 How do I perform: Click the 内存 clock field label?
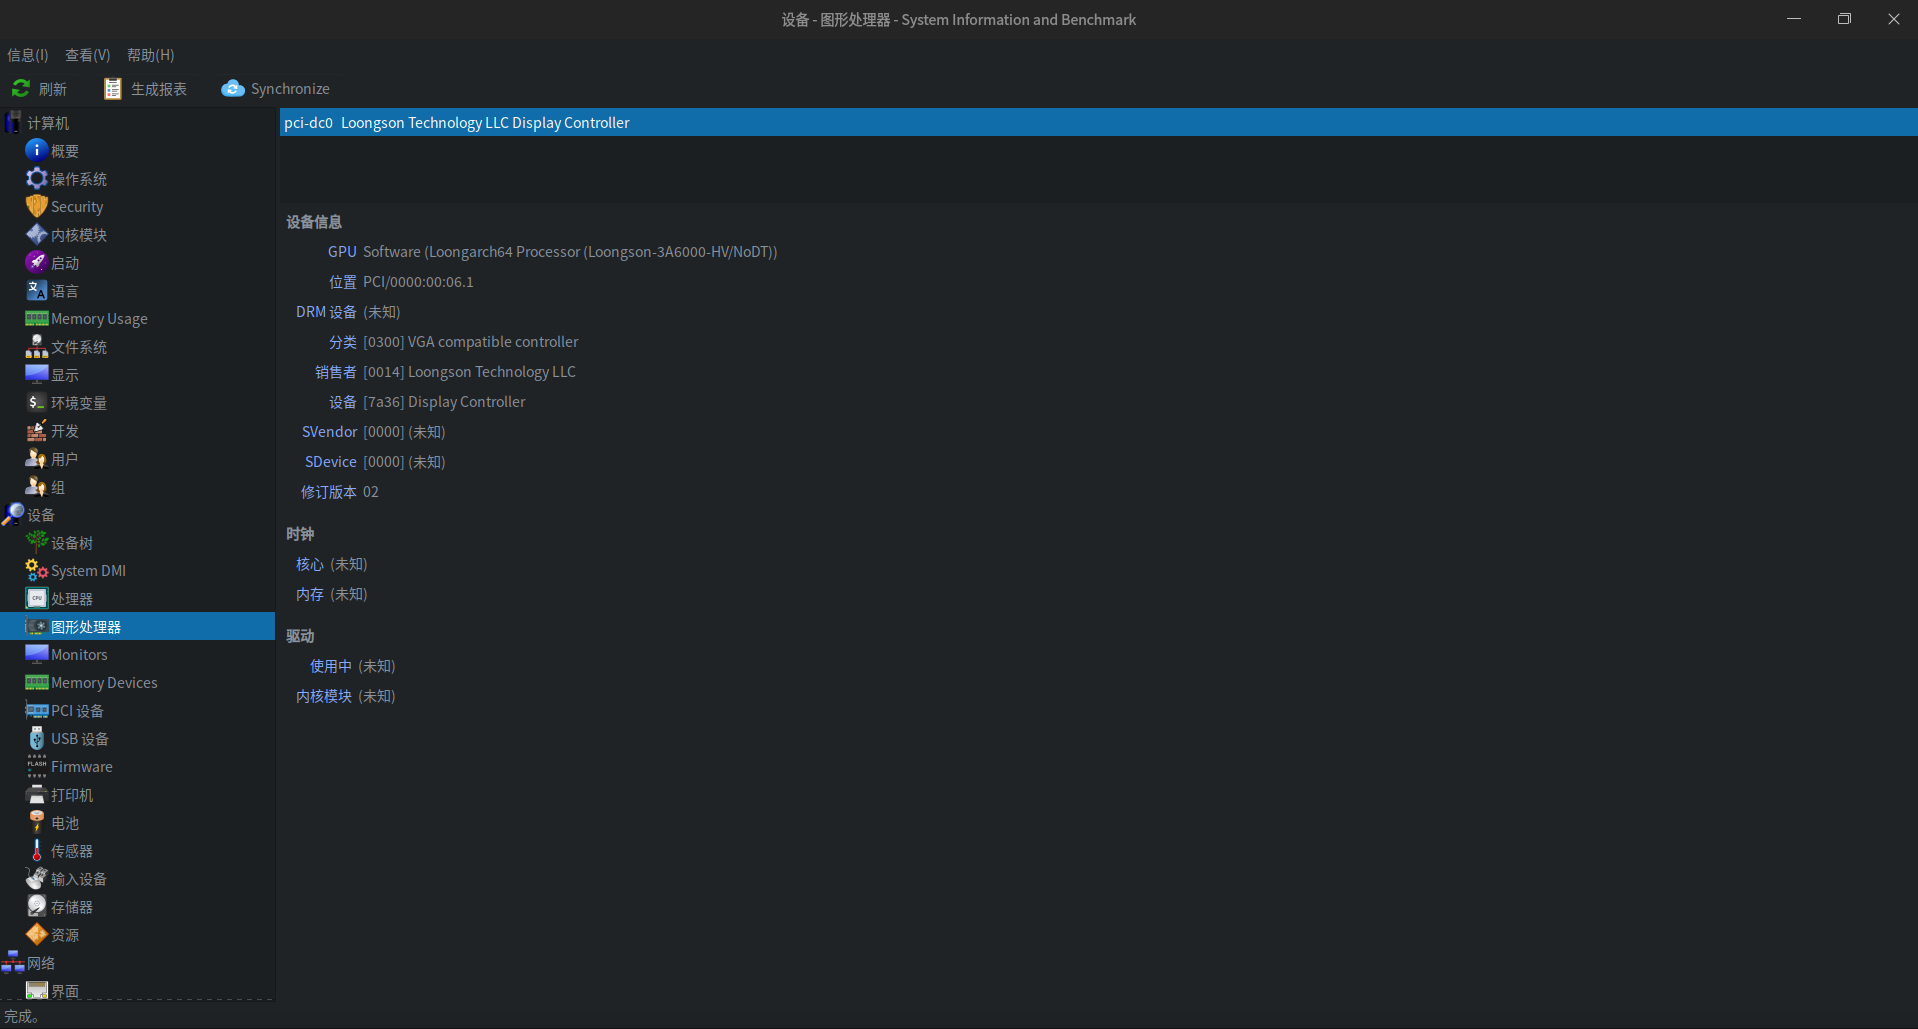[310, 594]
